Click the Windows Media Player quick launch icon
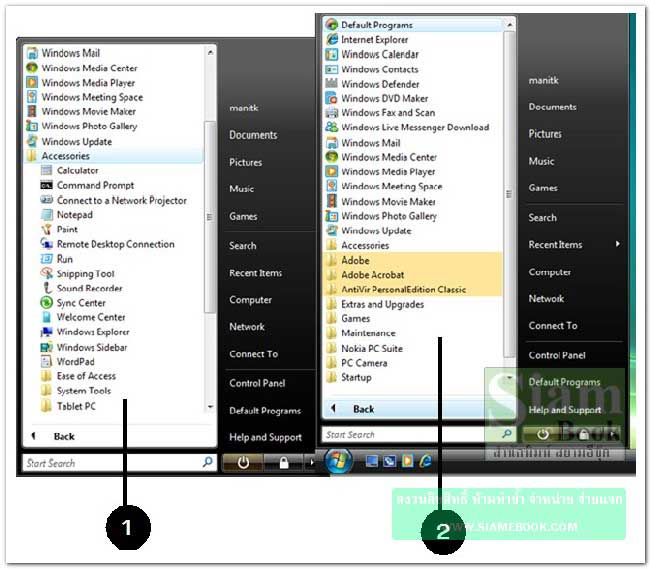This screenshot has width=651, height=569. pyautogui.click(x=408, y=461)
